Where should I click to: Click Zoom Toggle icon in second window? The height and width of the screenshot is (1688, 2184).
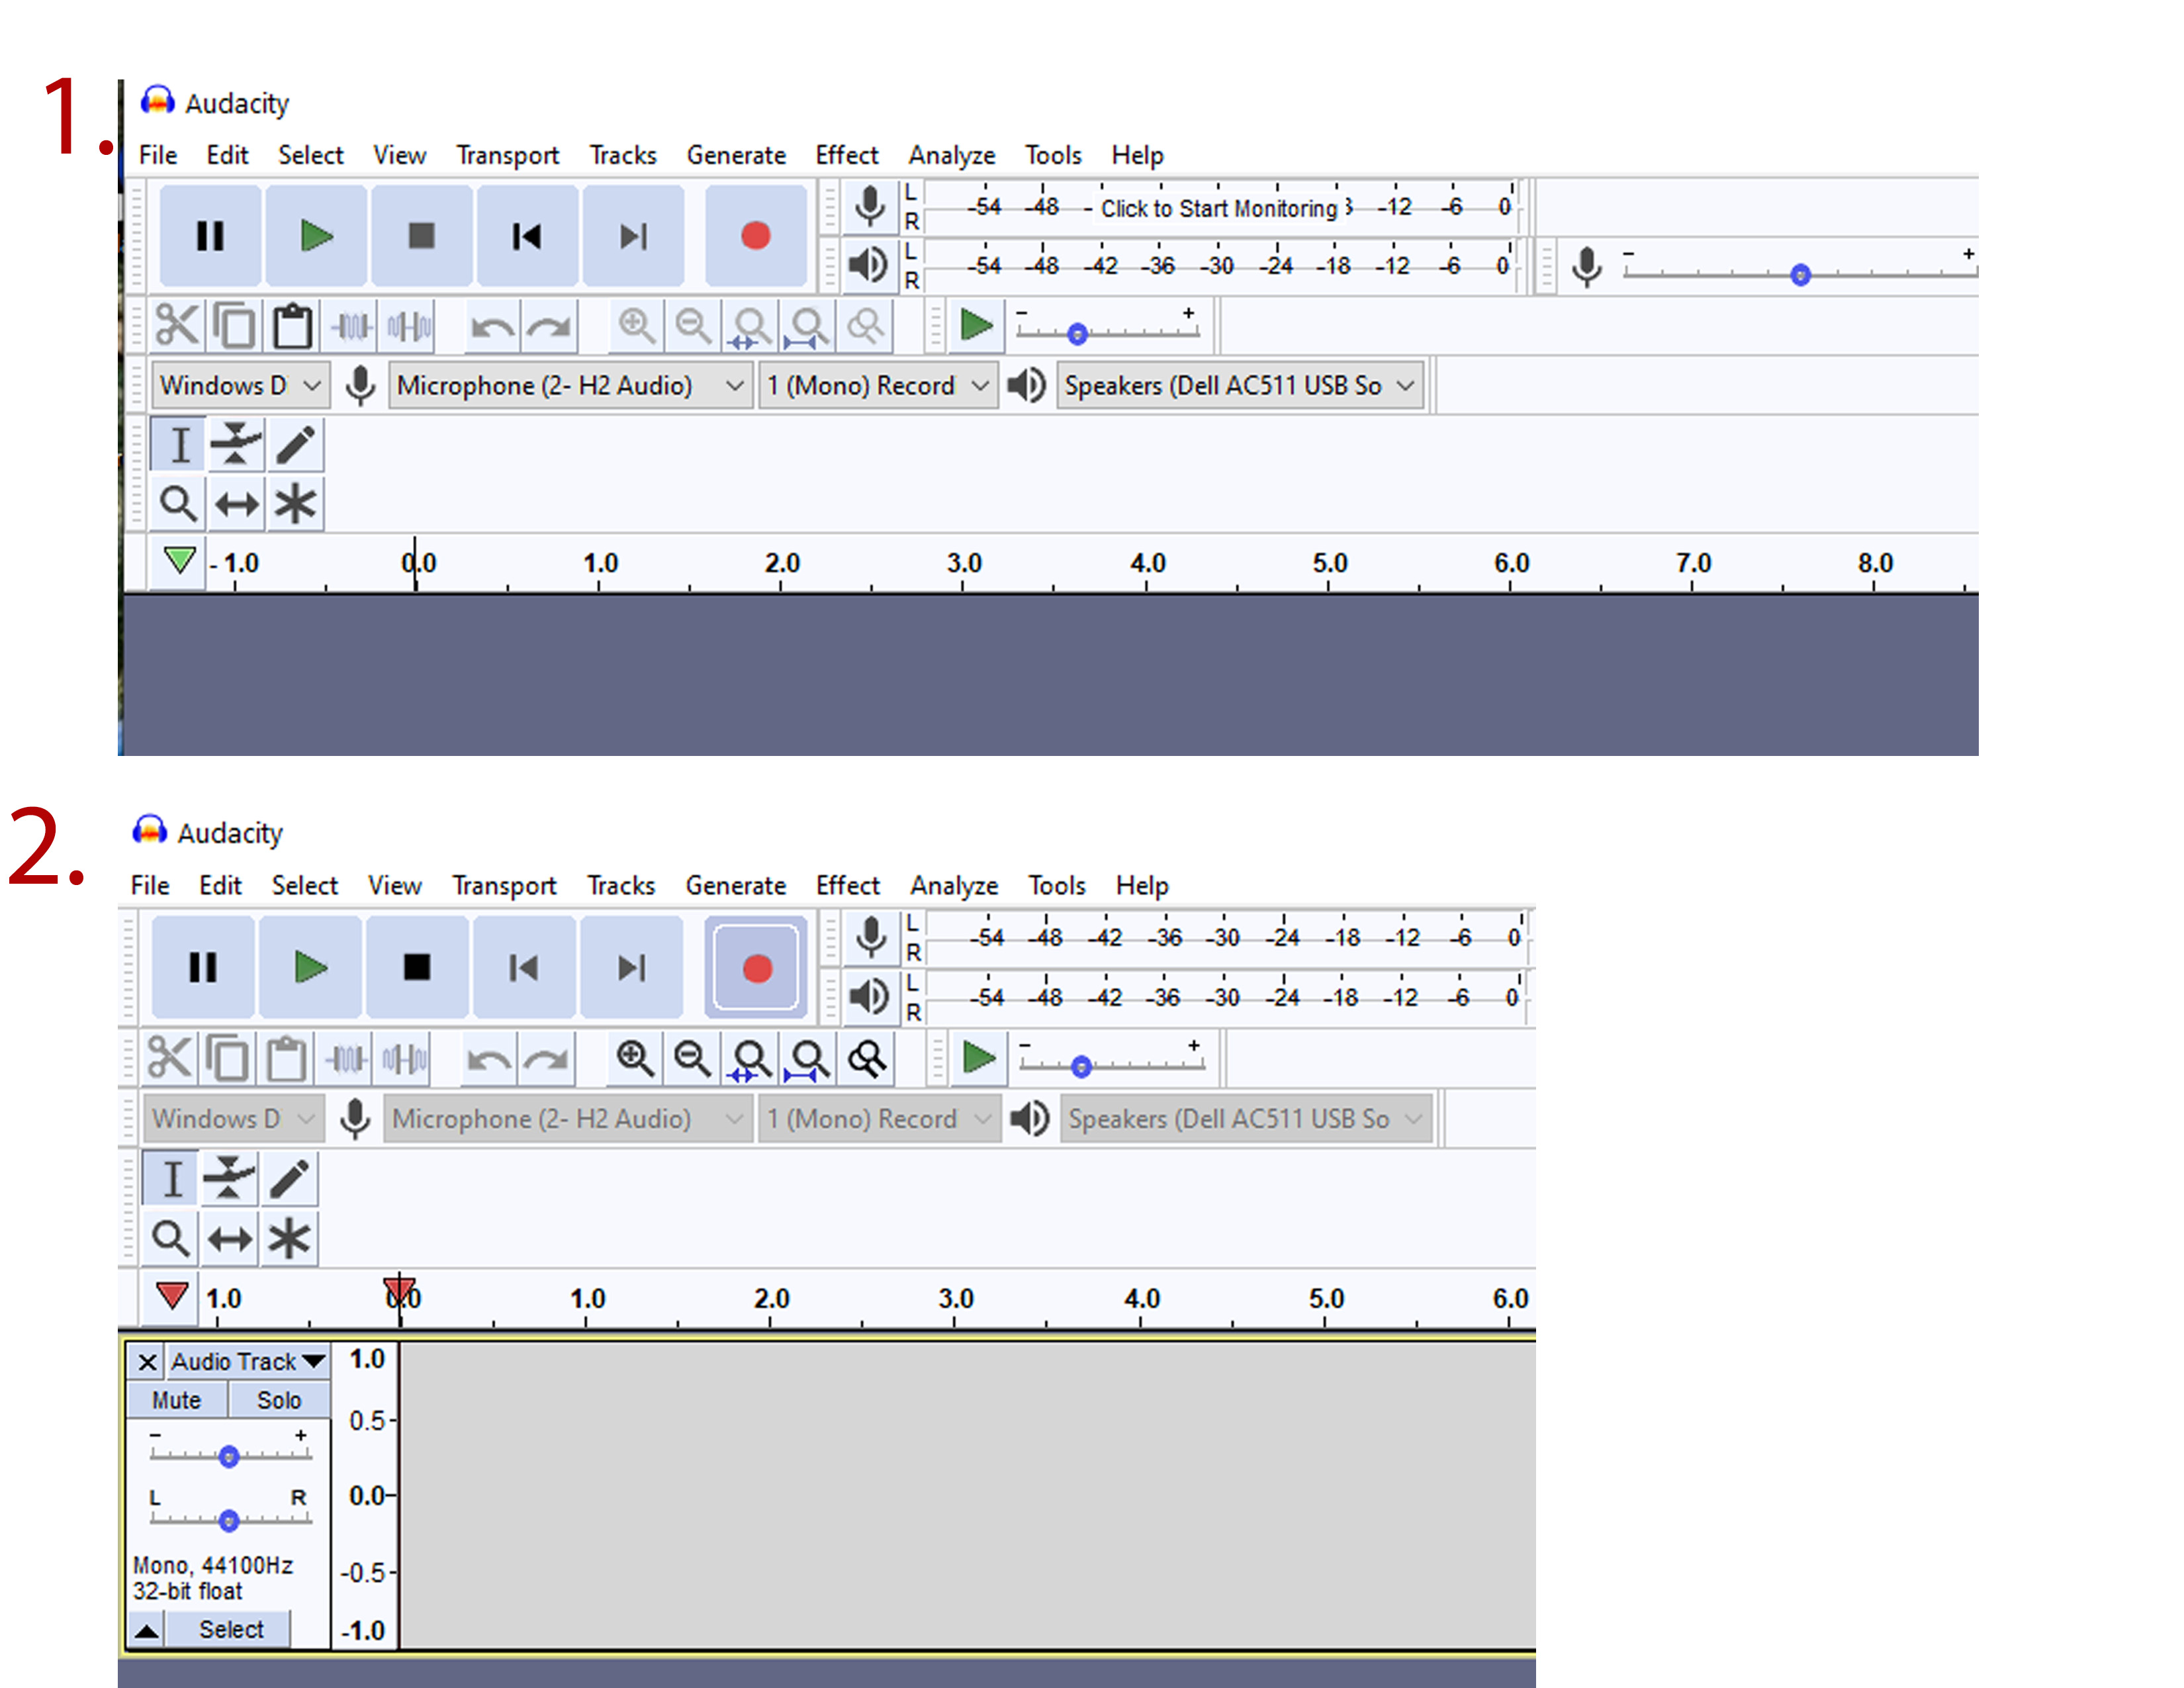click(x=867, y=1058)
